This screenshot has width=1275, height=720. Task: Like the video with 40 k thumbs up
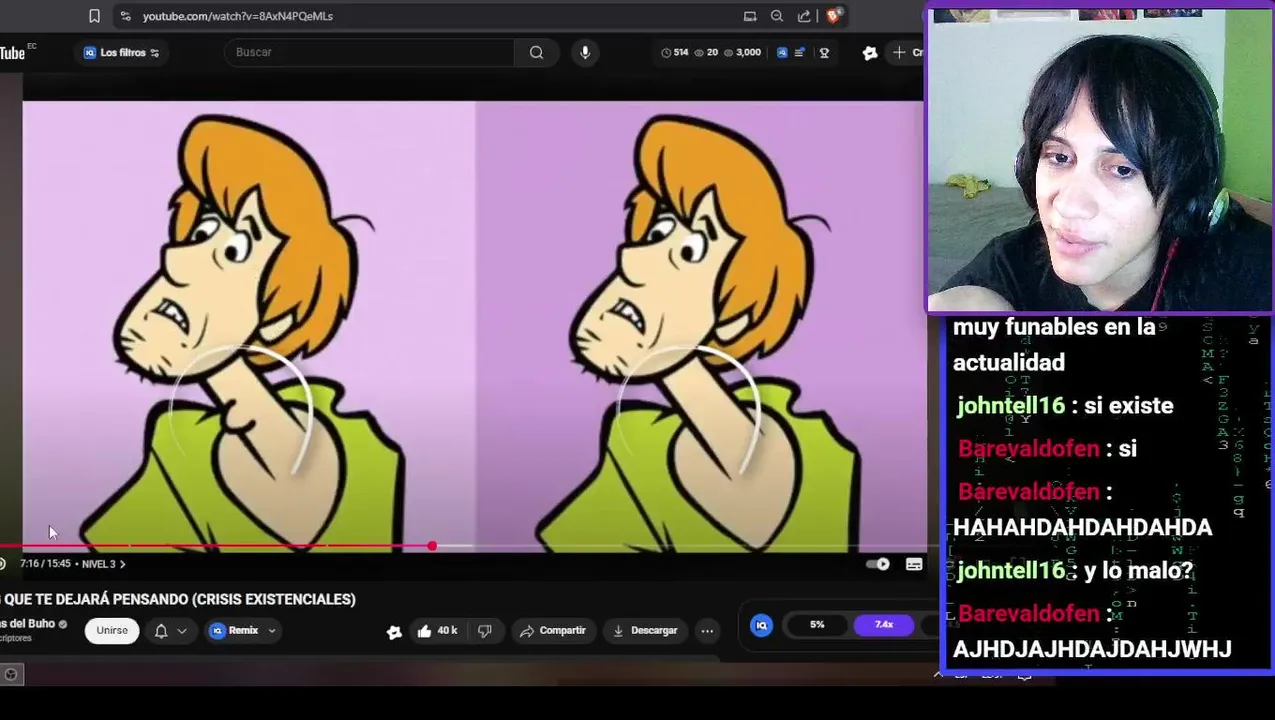437,631
